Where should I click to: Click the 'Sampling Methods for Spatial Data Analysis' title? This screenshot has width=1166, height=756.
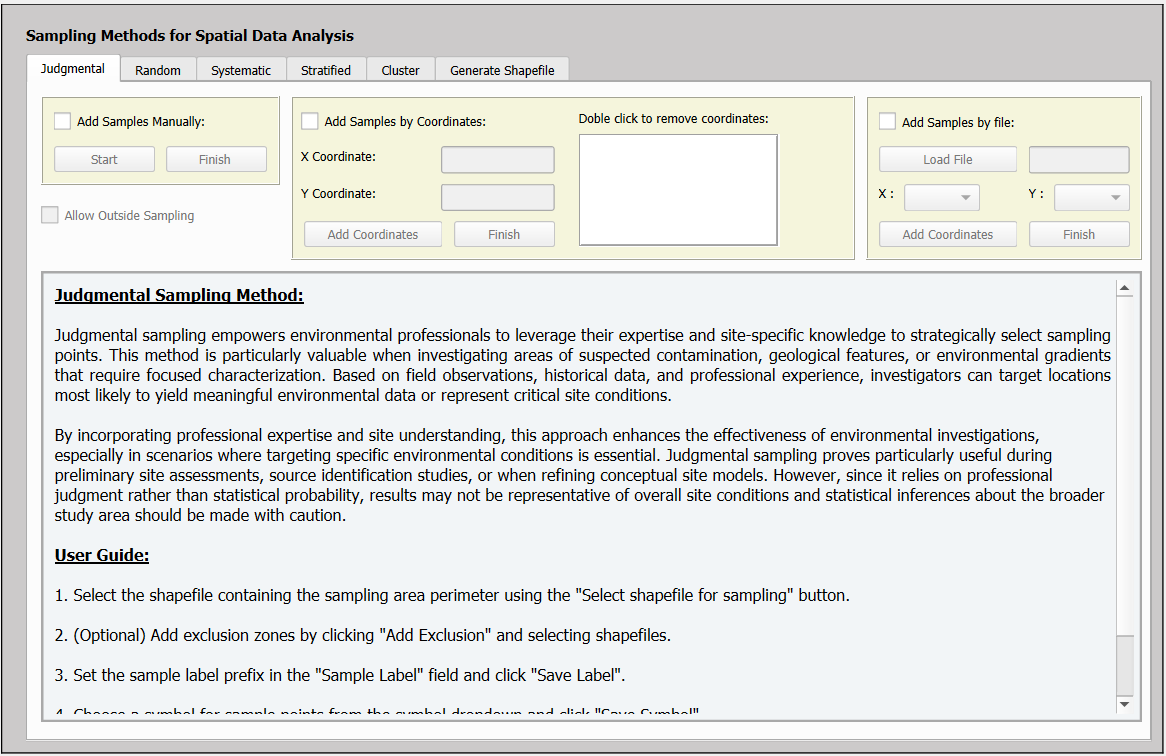[190, 36]
